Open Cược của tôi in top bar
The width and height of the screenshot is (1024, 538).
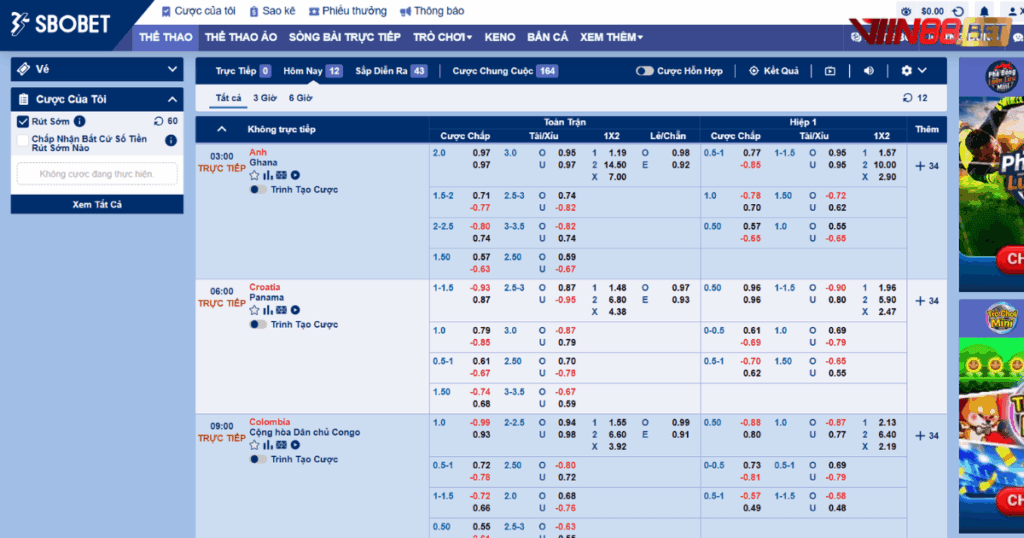199,11
